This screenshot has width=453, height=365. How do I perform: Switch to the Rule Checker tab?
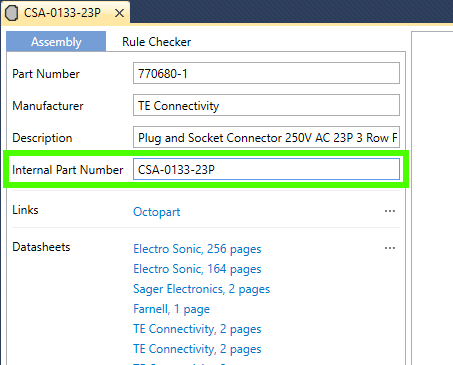156,42
